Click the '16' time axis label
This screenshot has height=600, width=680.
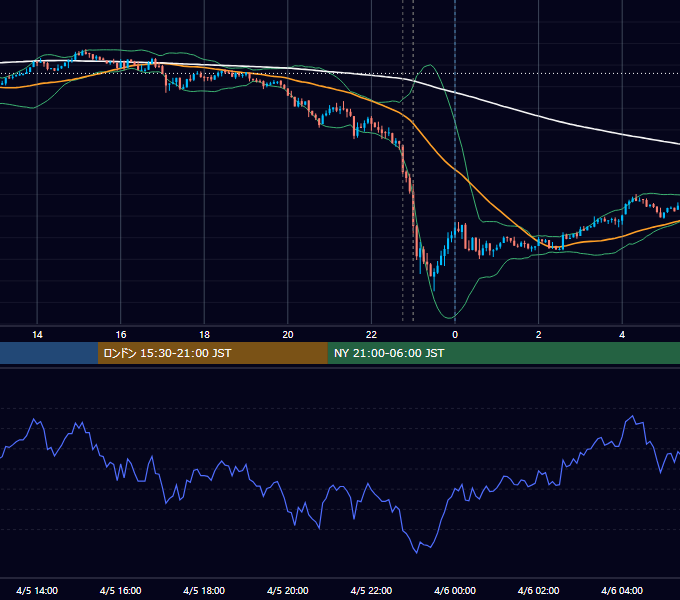(x=121, y=335)
